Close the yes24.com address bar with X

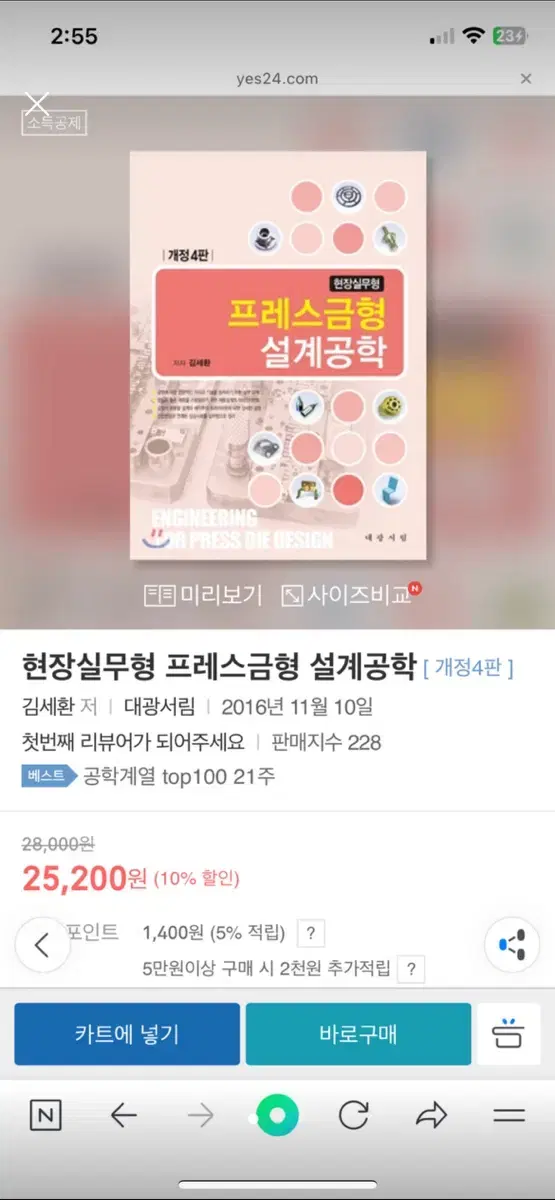click(527, 78)
